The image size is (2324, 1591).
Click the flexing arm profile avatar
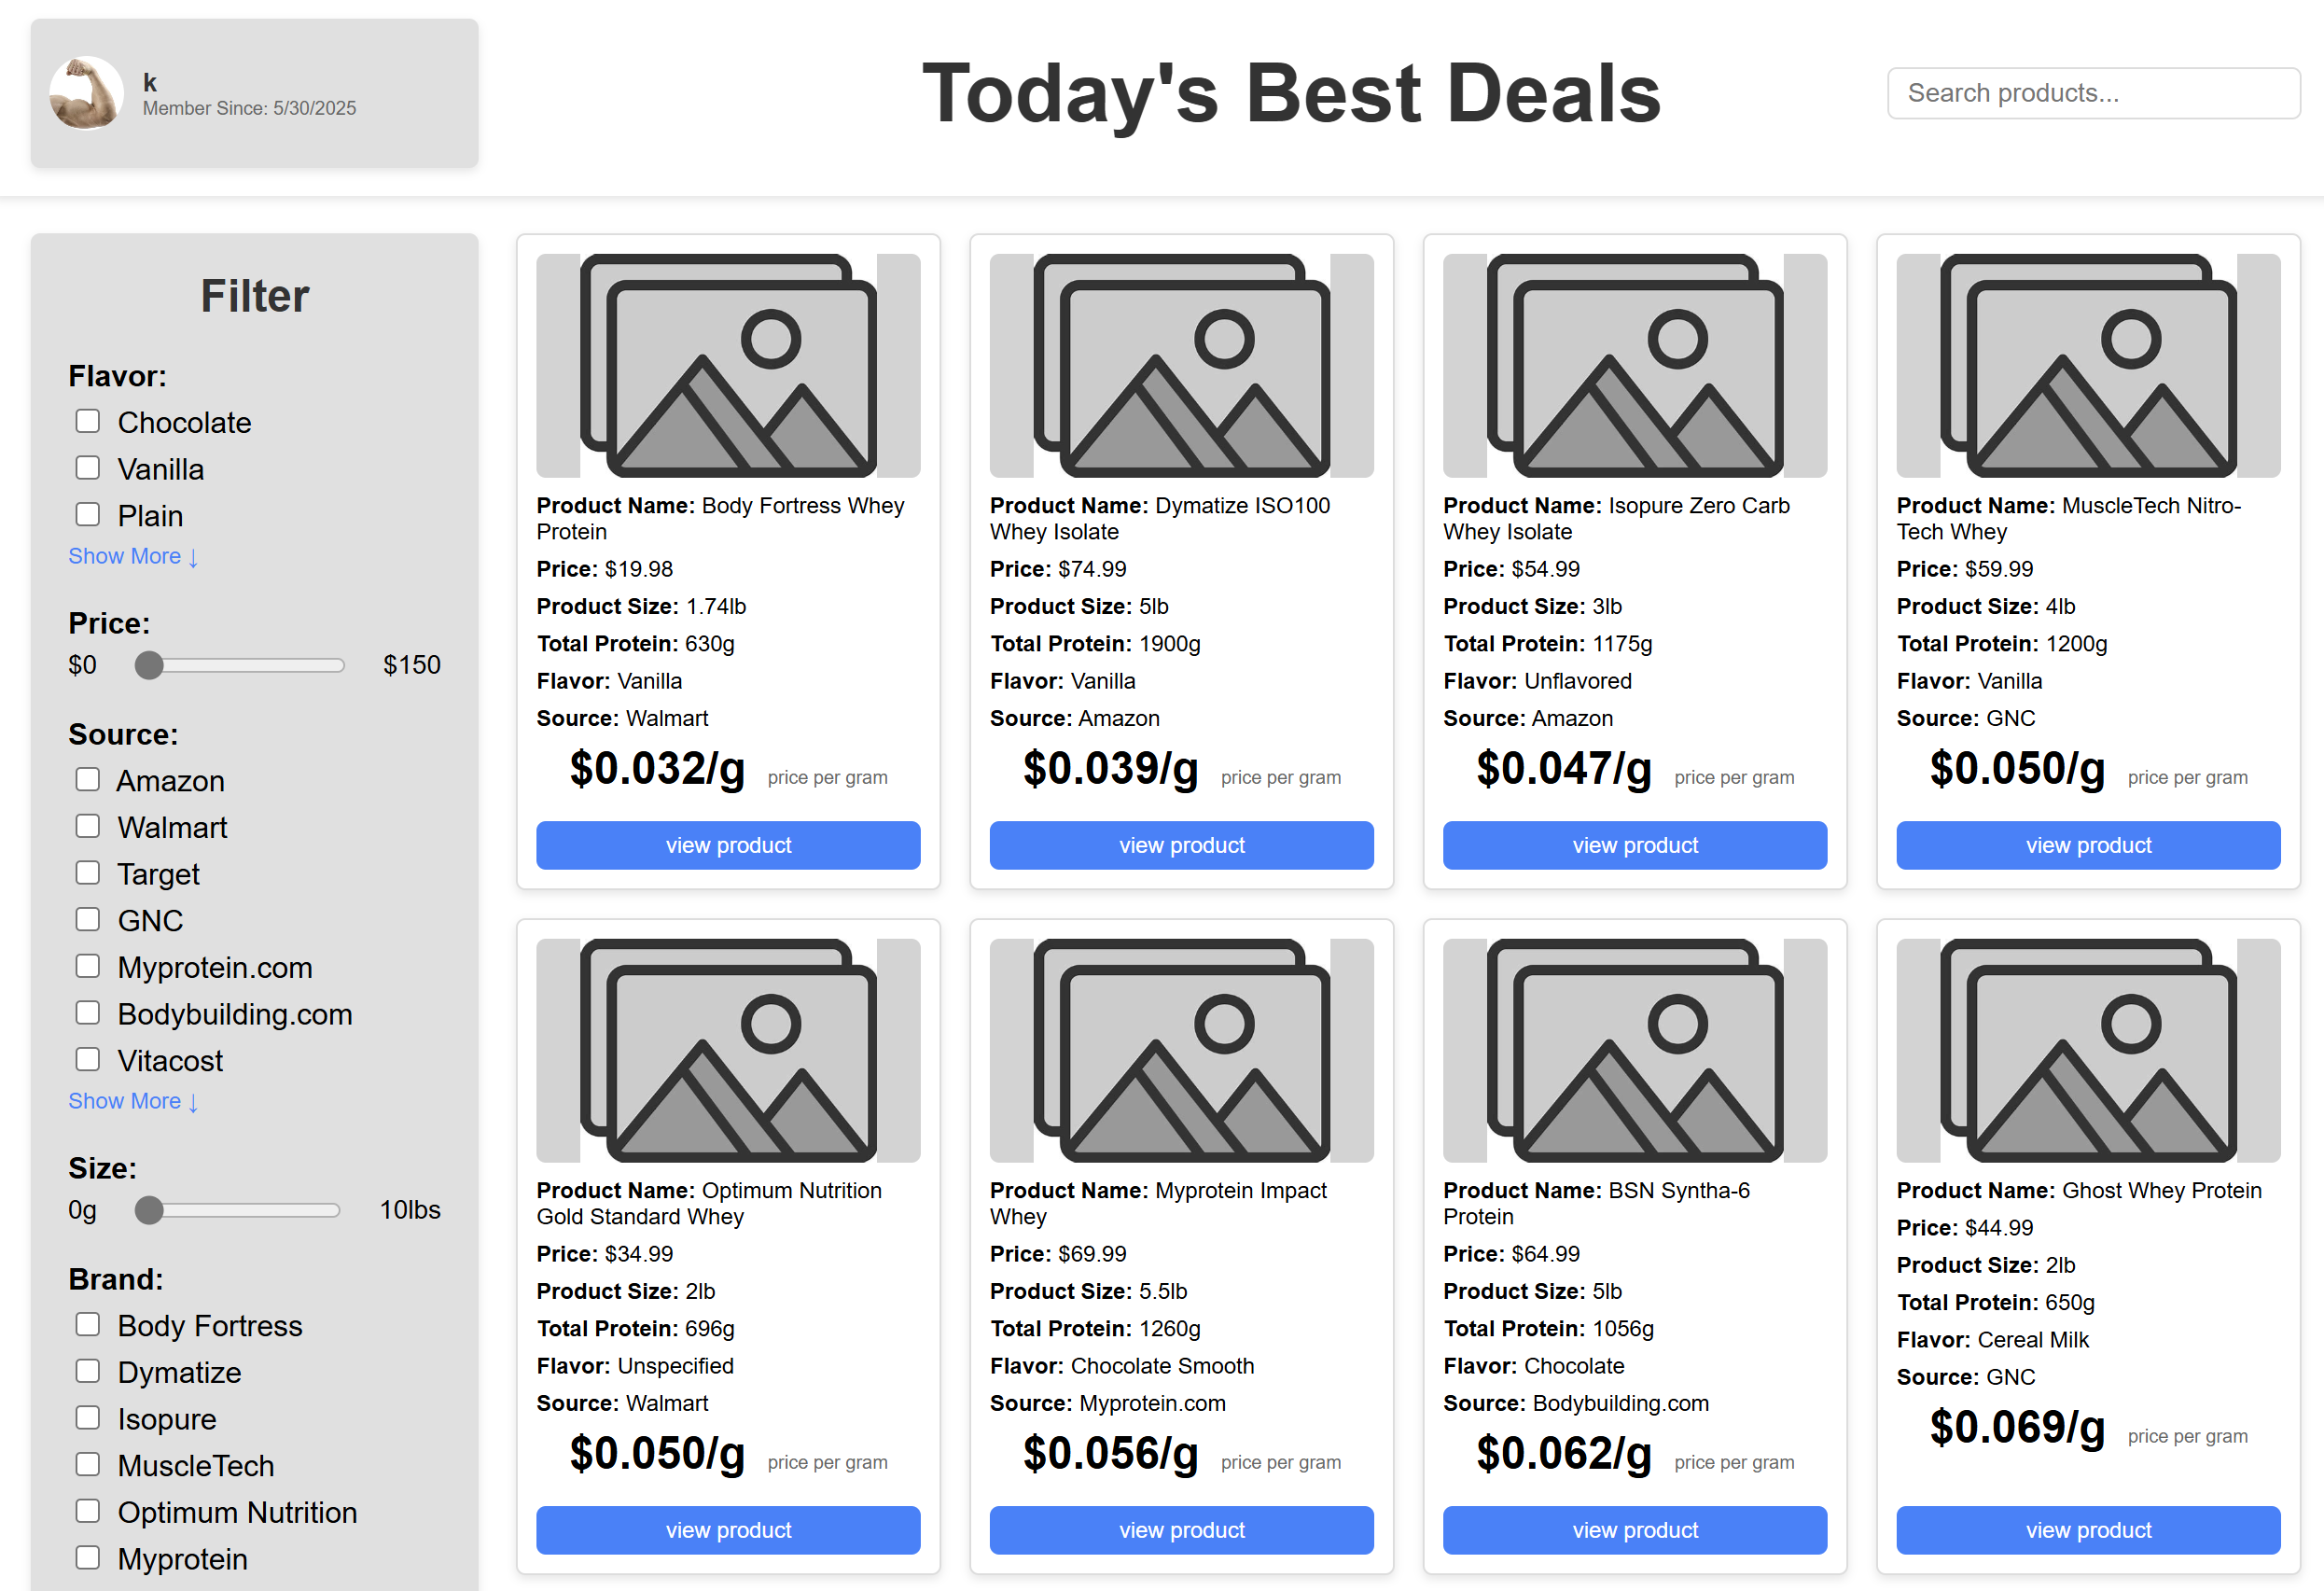(87, 93)
